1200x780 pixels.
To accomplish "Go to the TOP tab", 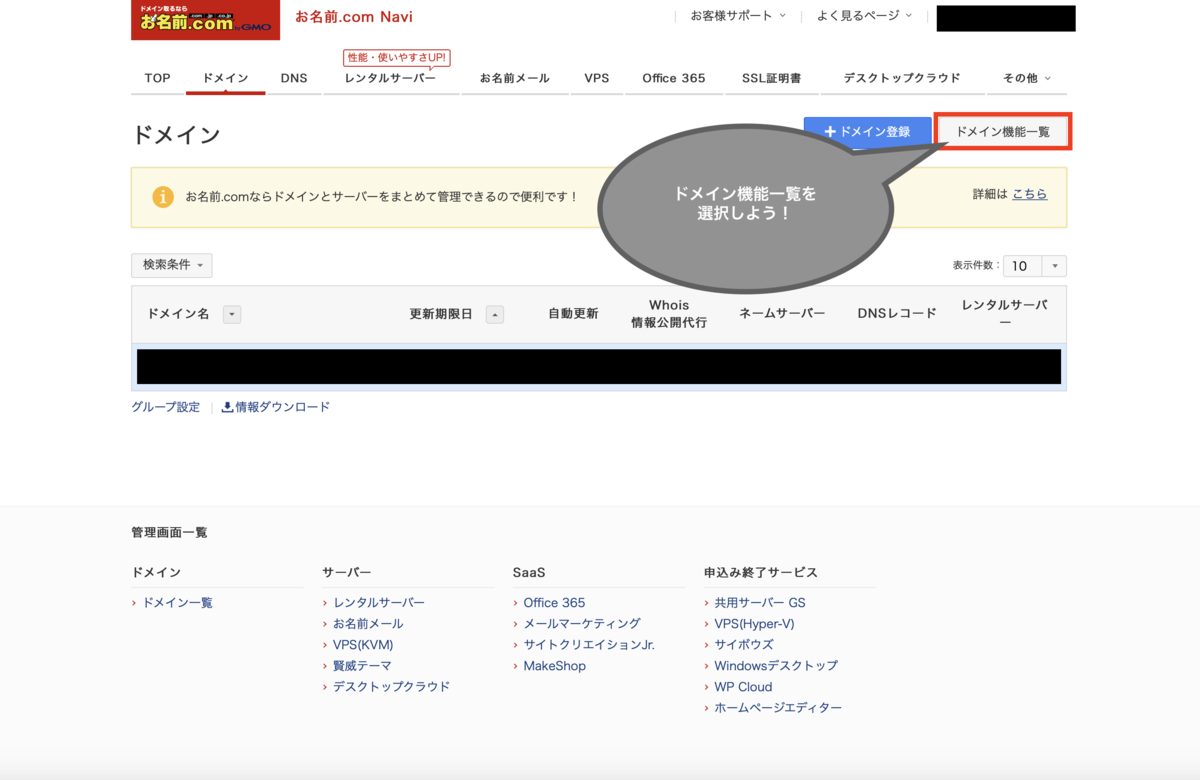I will click(x=157, y=78).
